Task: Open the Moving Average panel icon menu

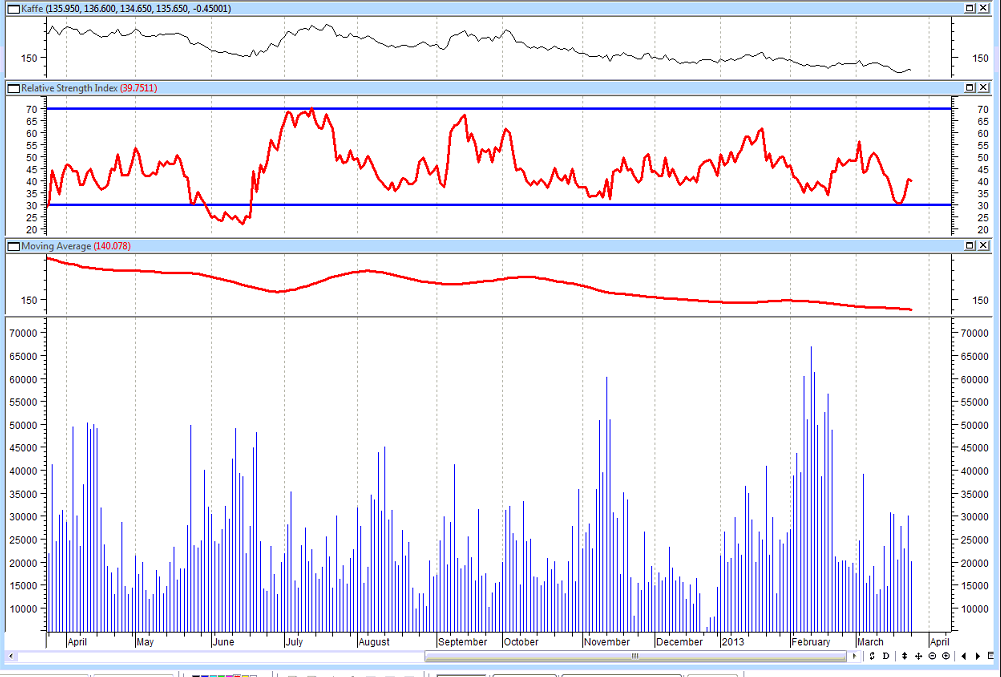Action: tap(13, 246)
